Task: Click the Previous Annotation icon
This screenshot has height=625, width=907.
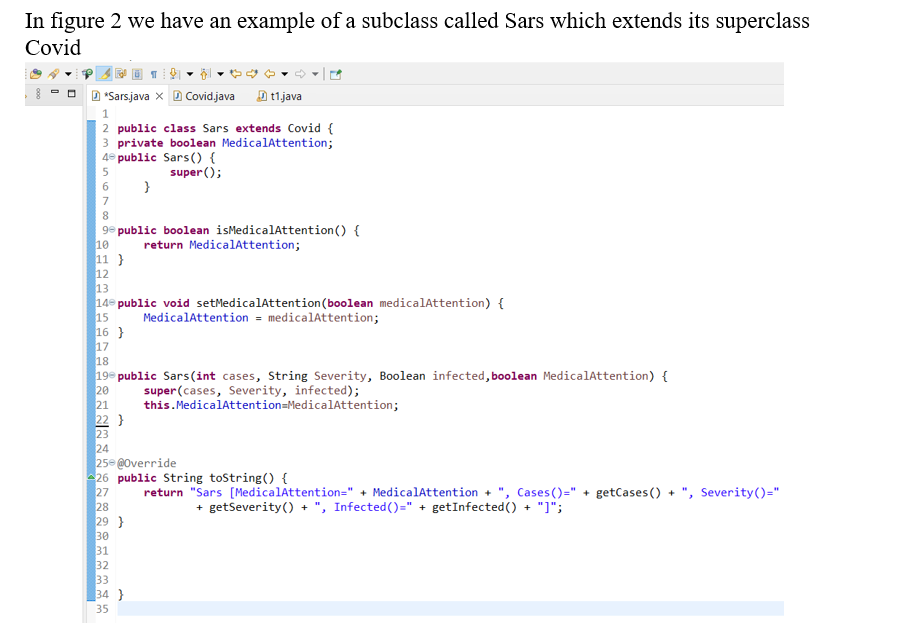Action: (205, 72)
